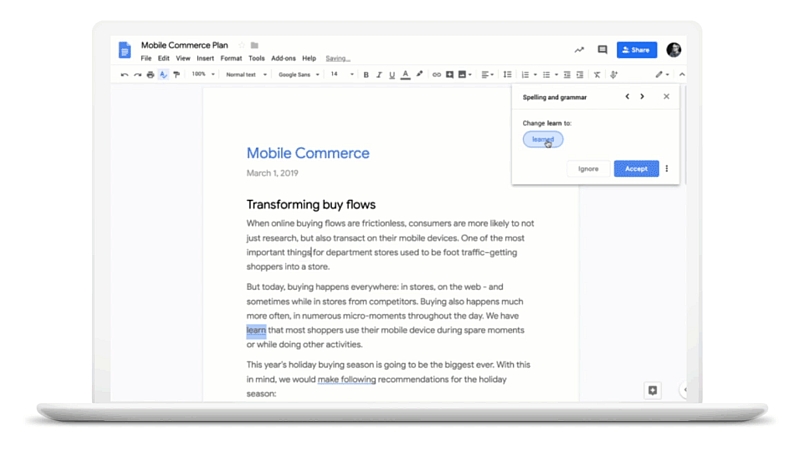Open the Editing mode pencil dropdown
This screenshot has width=800, height=450.
pos(662,74)
